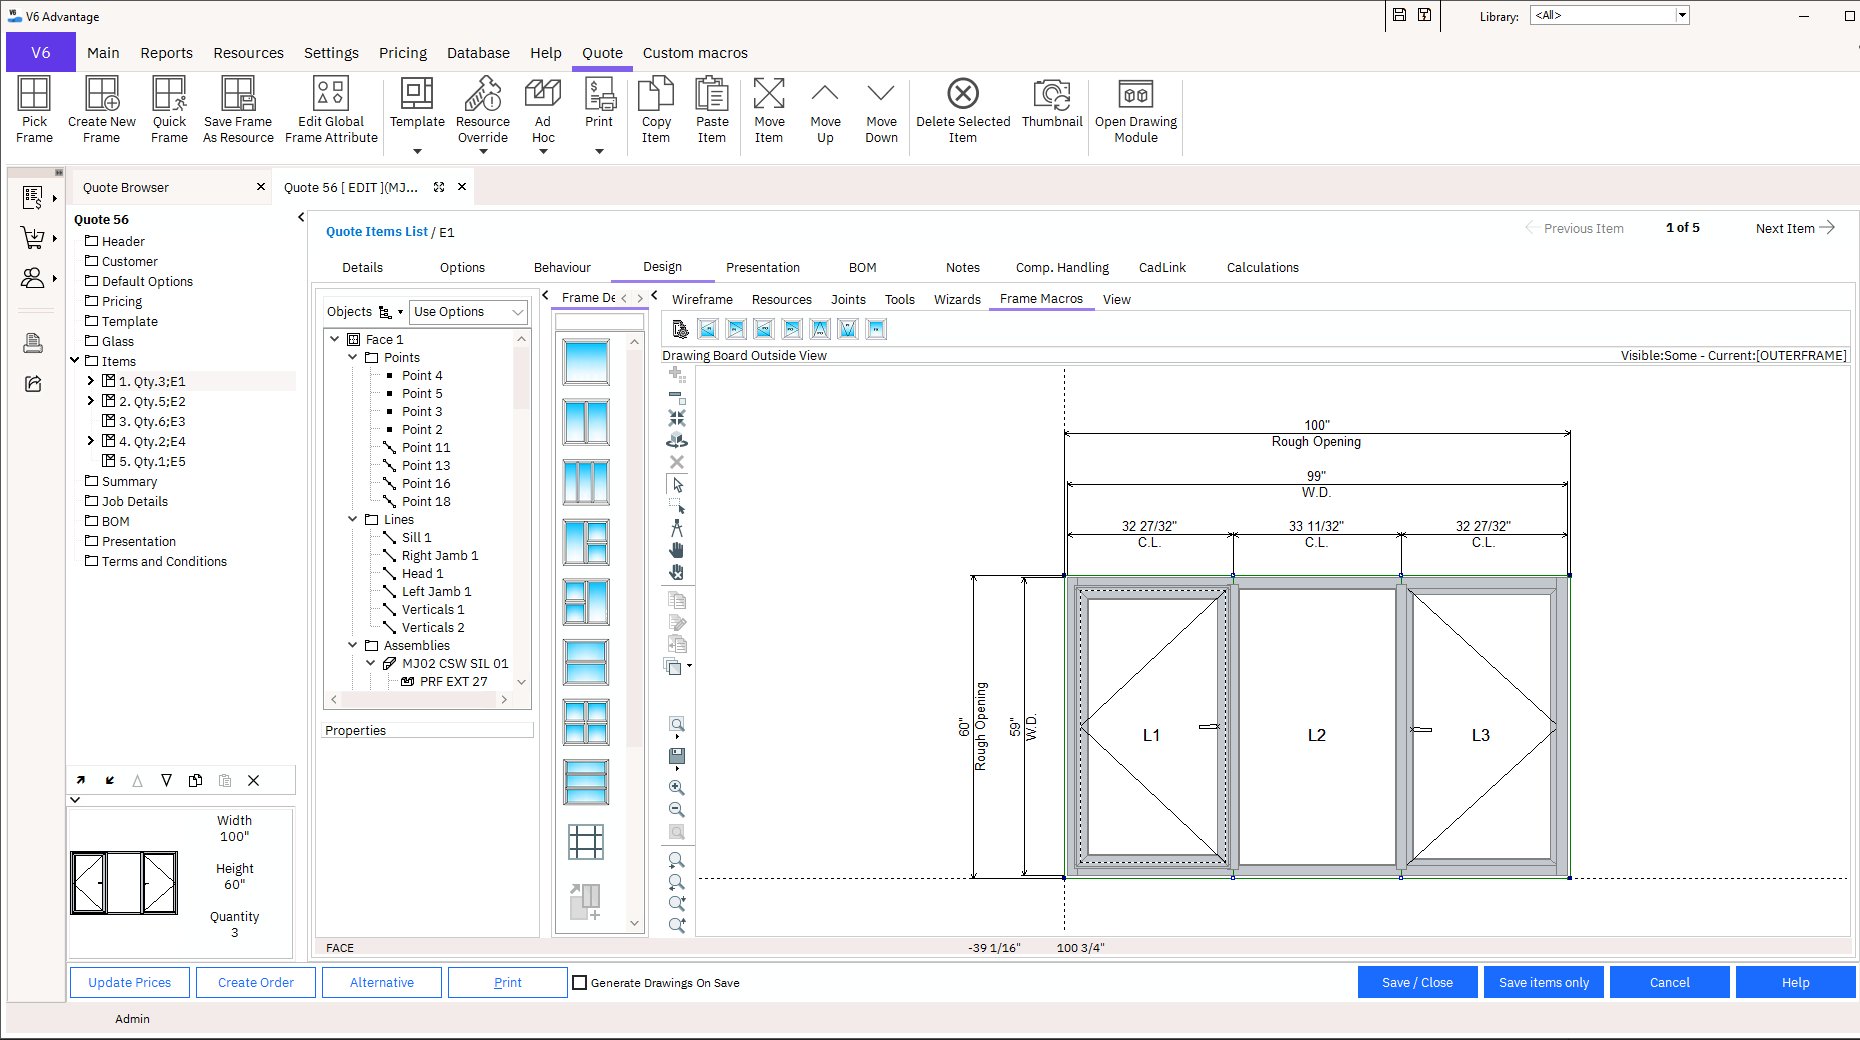Image resolution: width=1860 pixels, height=1040 pixels.
Task: Click the Pick Frame ribbon icon
Action: click(x=34, y=108)
